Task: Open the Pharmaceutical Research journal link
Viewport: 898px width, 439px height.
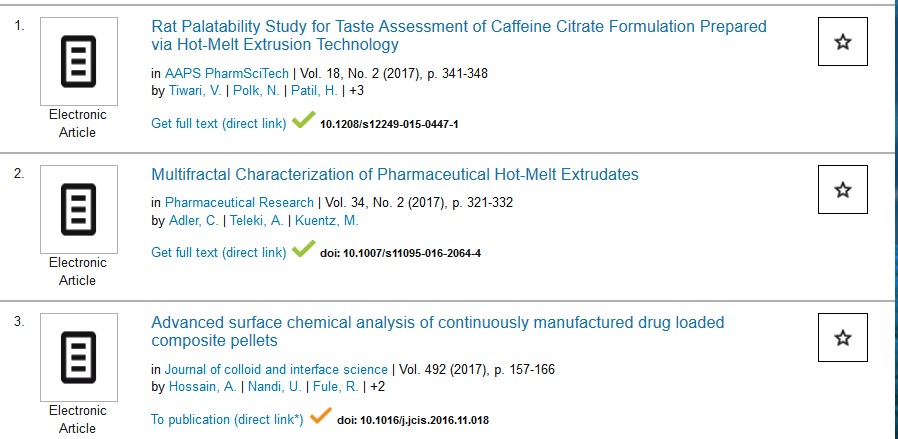Action: (240, 203)
